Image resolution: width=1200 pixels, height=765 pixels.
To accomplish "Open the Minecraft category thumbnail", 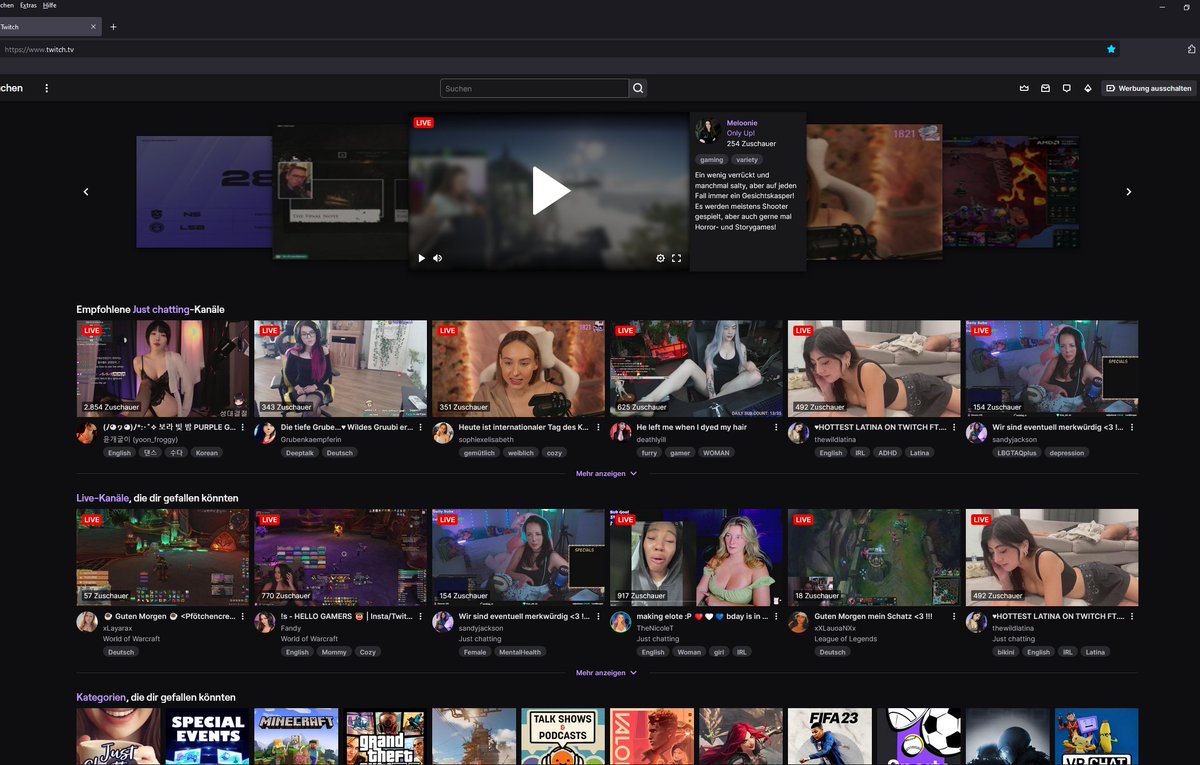I will coord(296,737).
